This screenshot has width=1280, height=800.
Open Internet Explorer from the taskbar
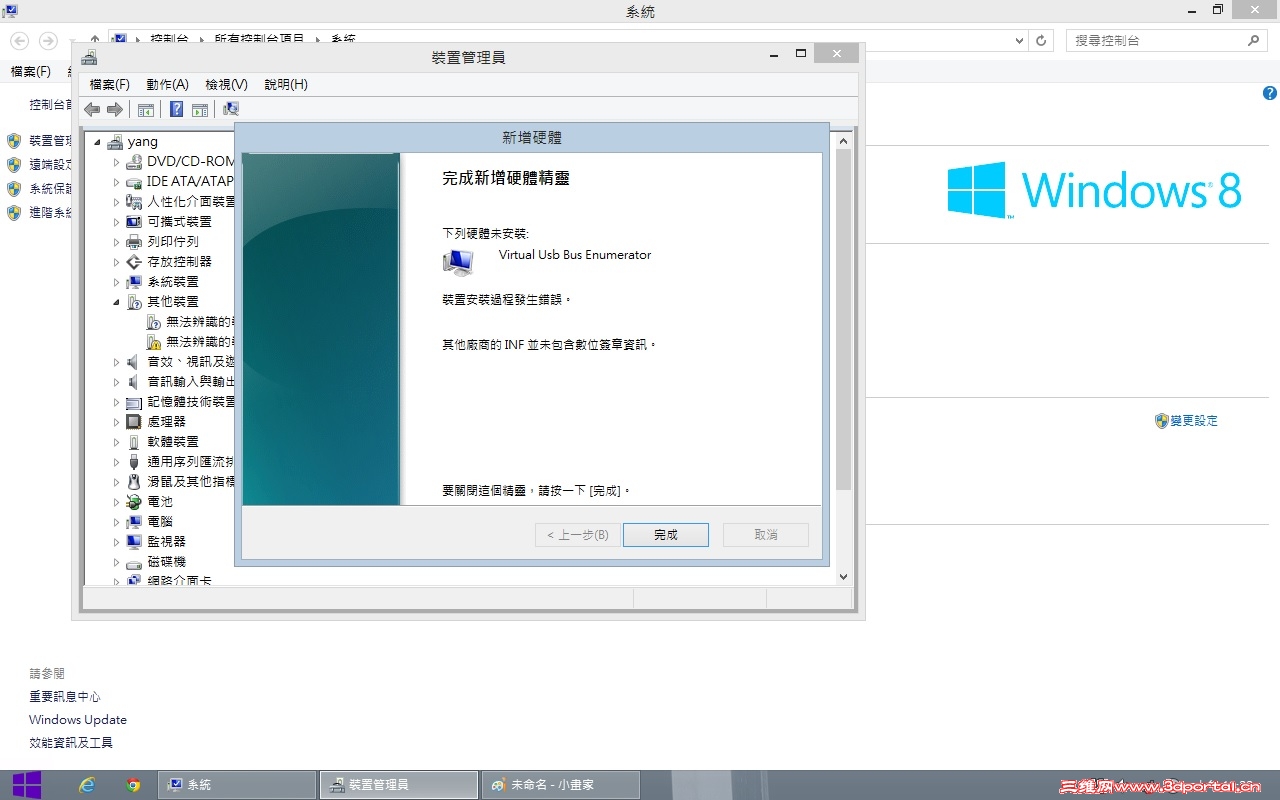87,785
